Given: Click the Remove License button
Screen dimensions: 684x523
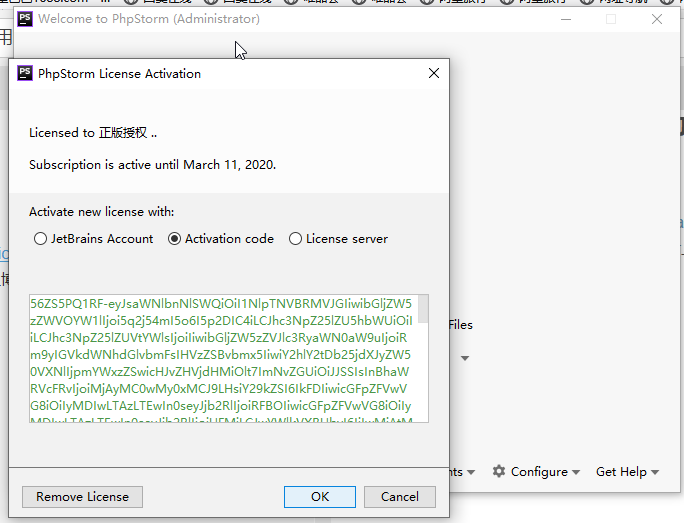Looking at the screenshot, I should pos(82,497).
